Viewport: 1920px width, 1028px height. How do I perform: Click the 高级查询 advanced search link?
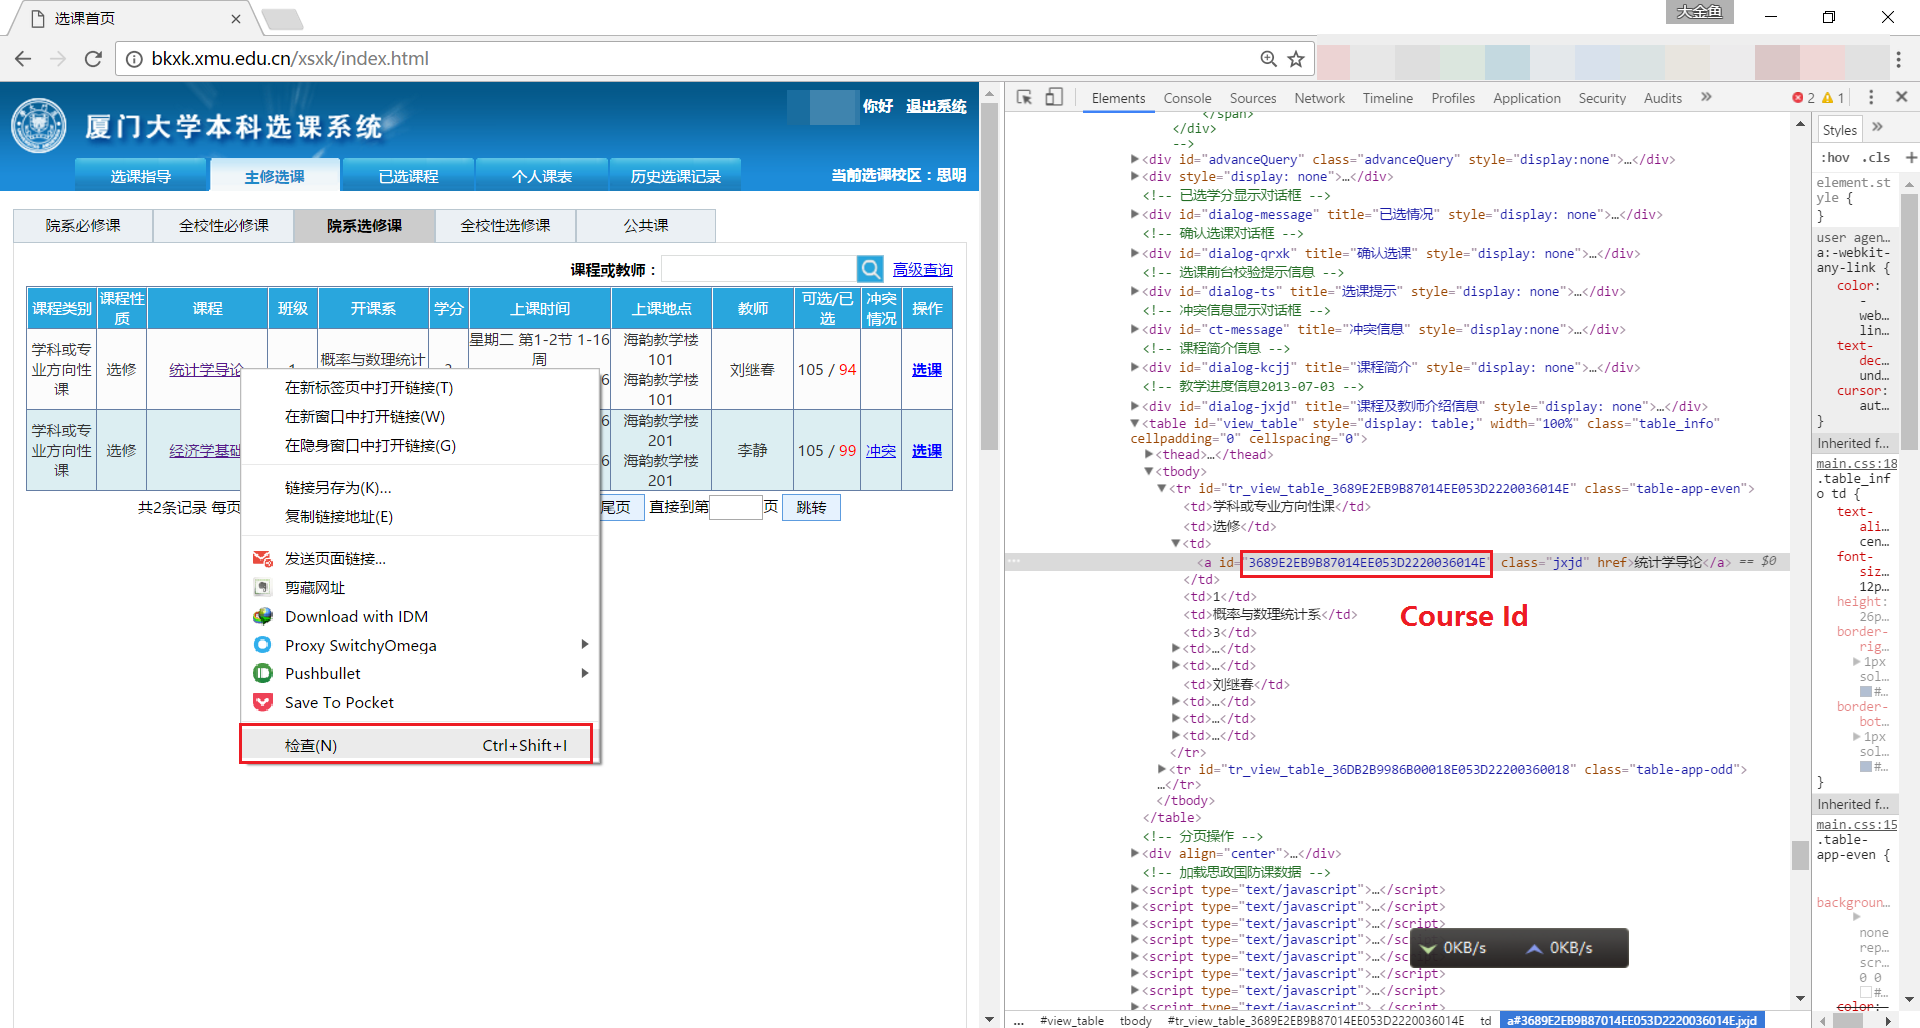click(922, 270)
